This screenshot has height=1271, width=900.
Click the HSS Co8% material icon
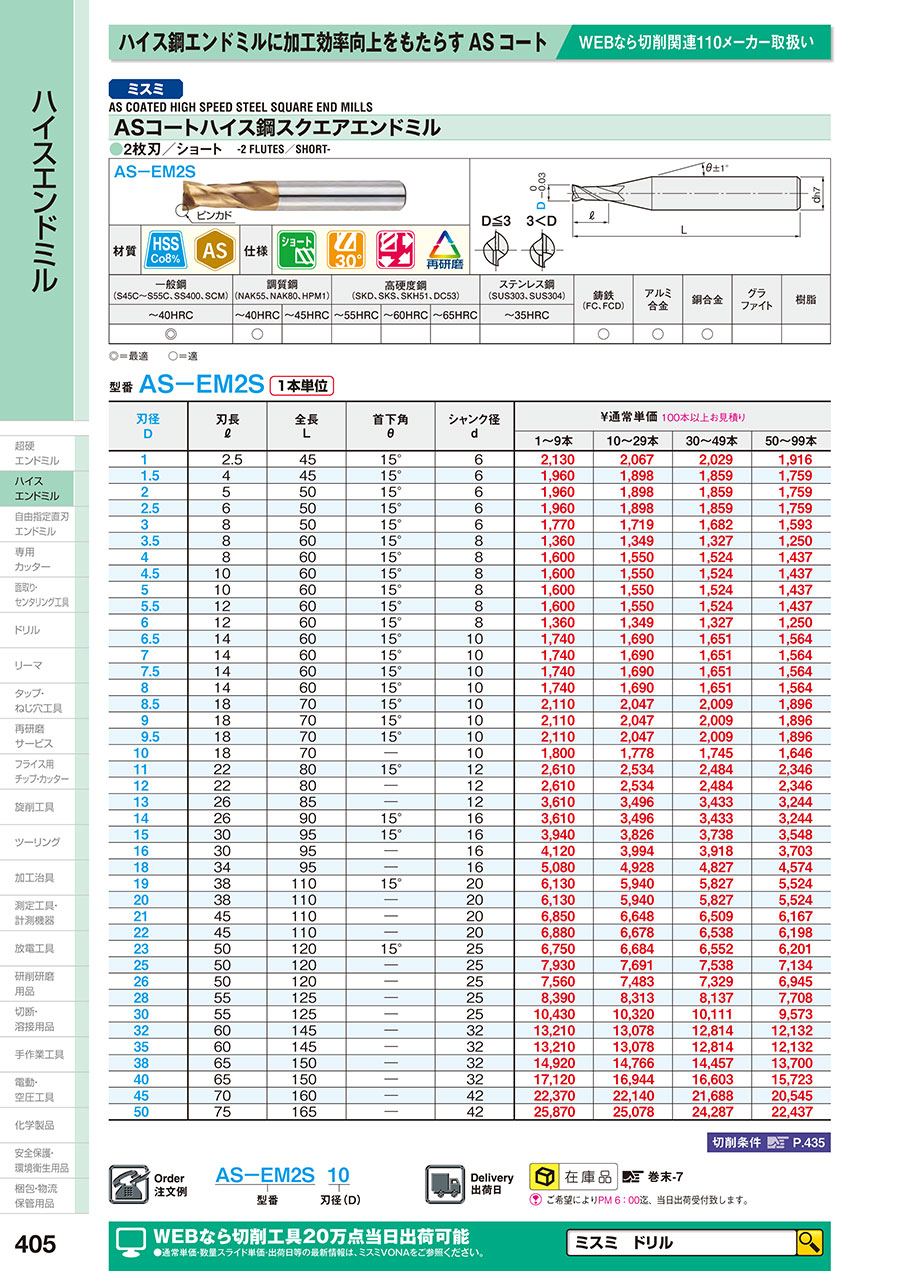(165, 250)
